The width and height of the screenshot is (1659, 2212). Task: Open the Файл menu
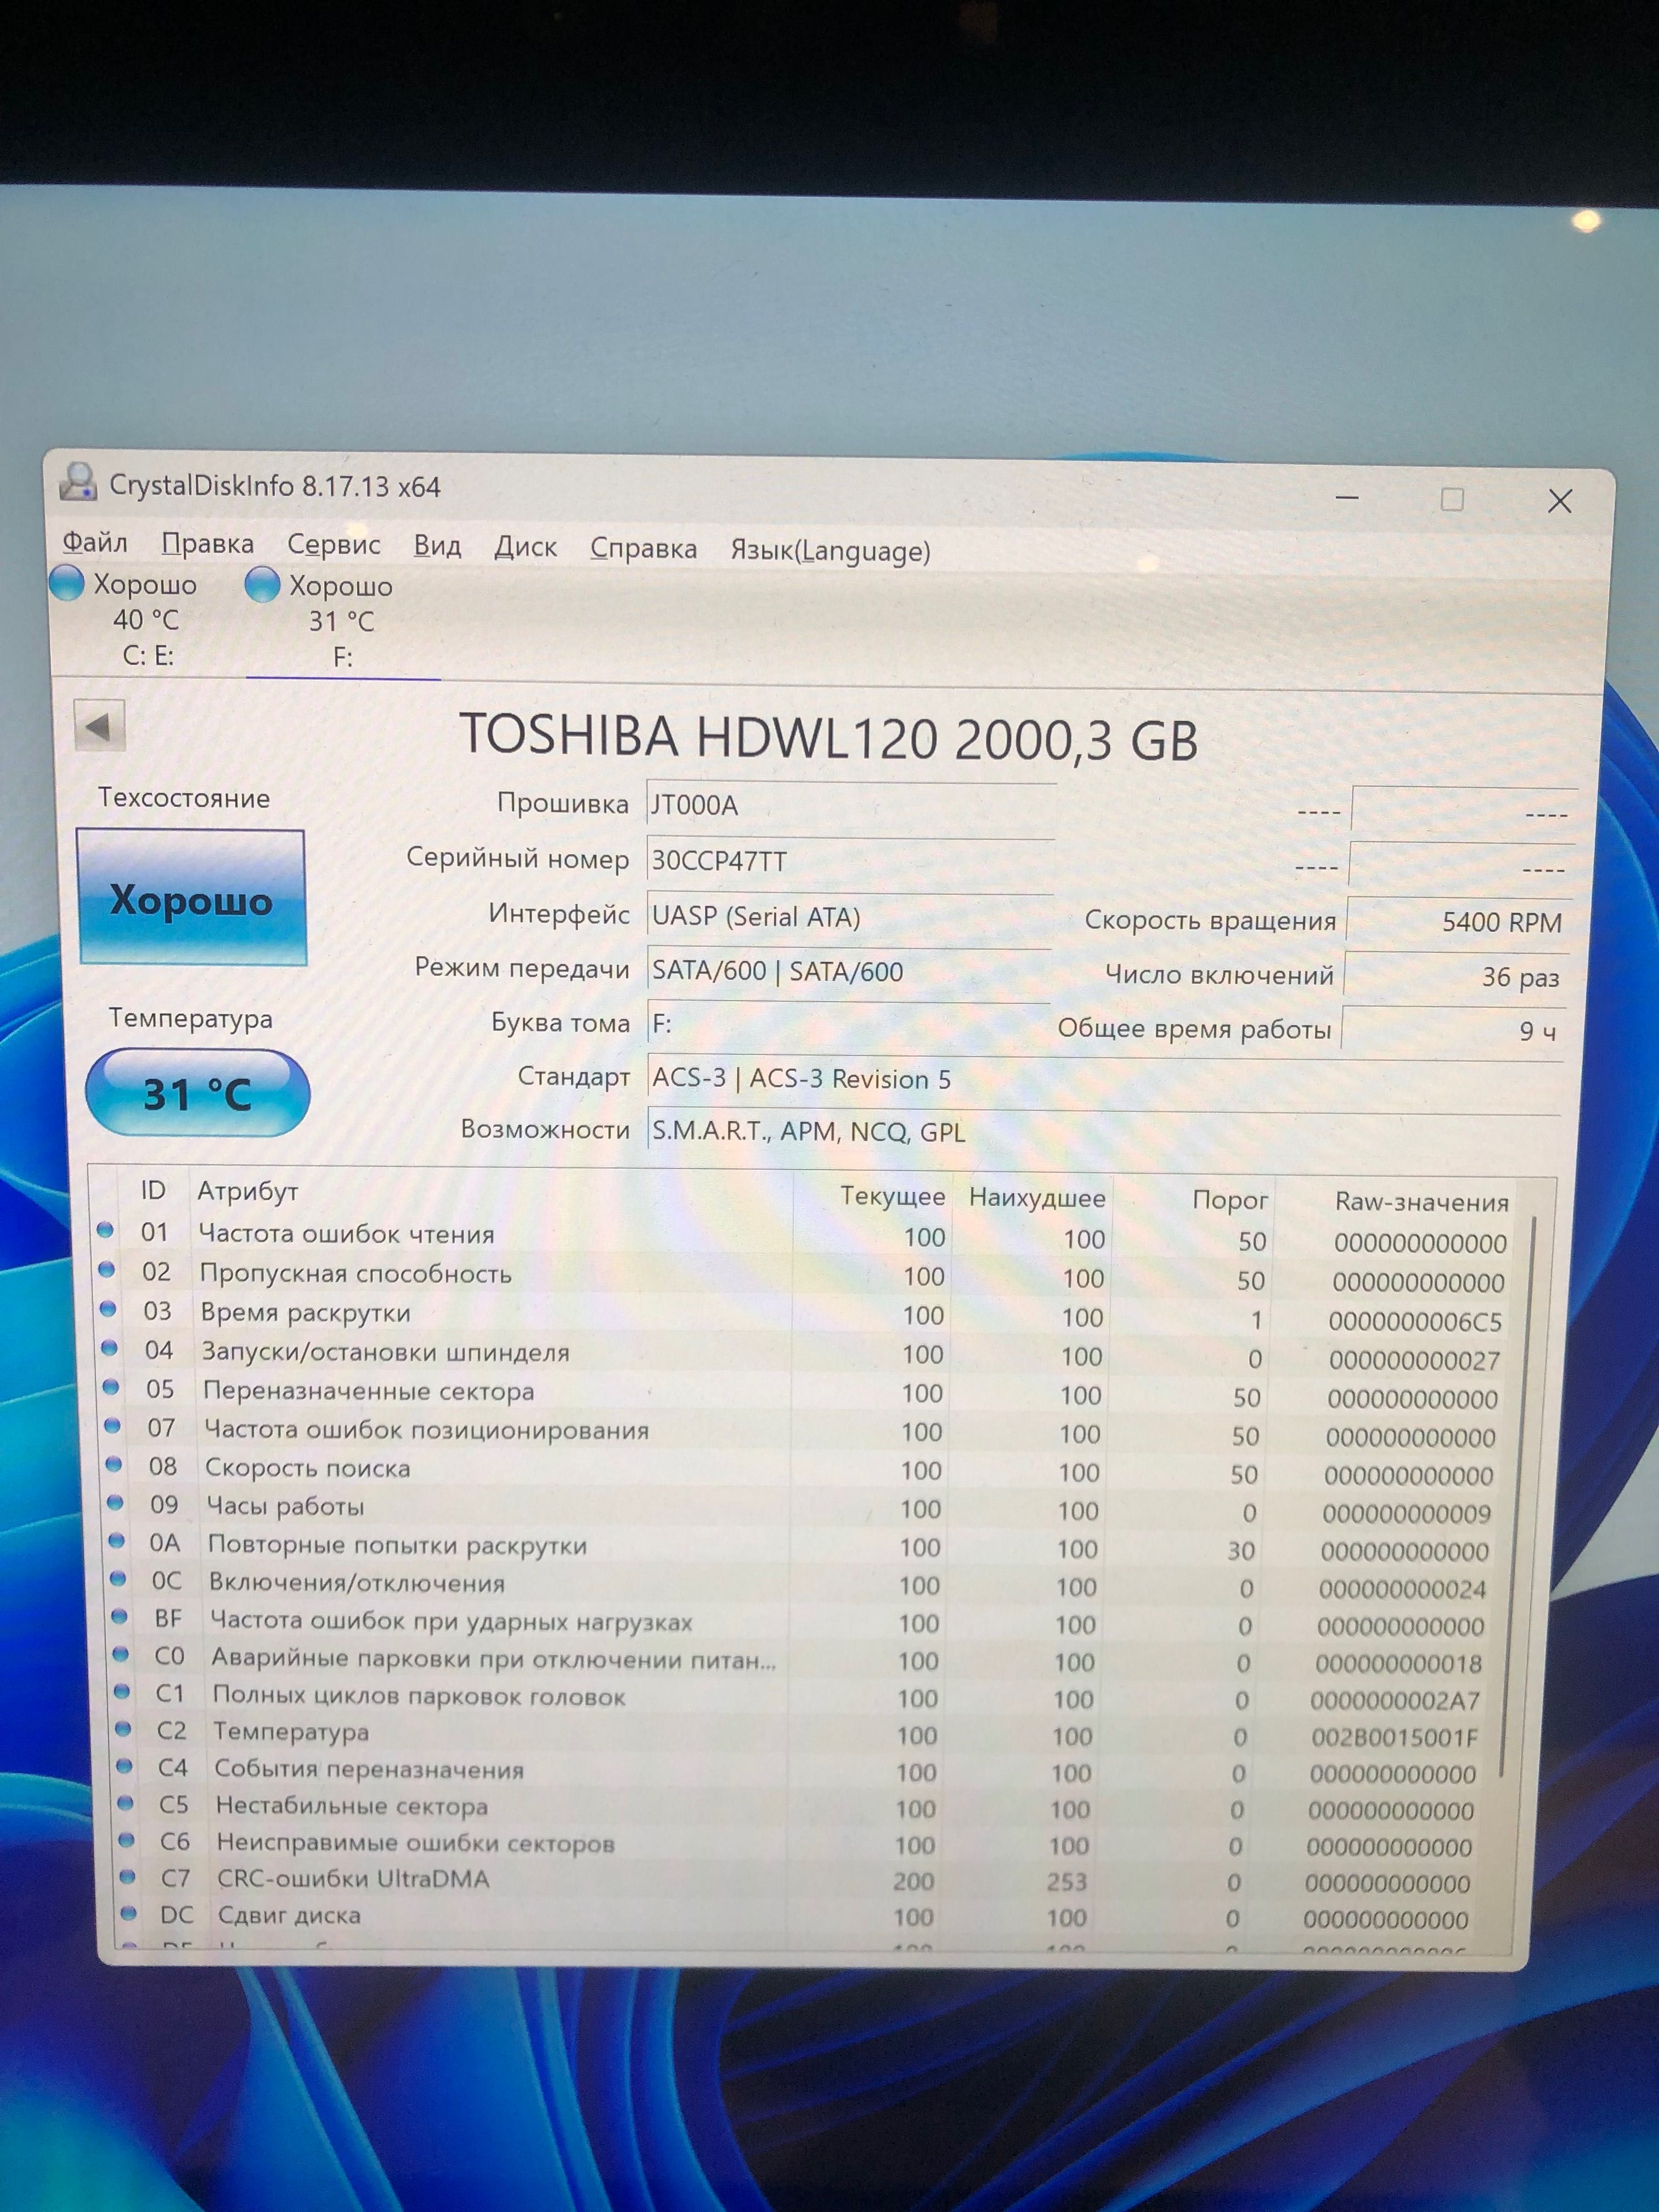pos(95,542)
